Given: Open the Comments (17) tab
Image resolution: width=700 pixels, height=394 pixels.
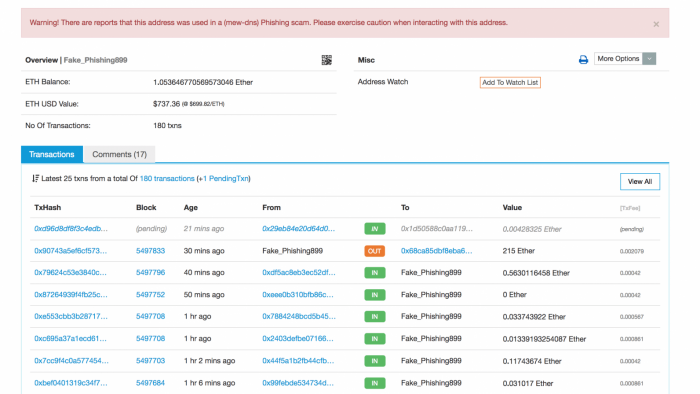Looking at the screenshot, I should 119,154.
